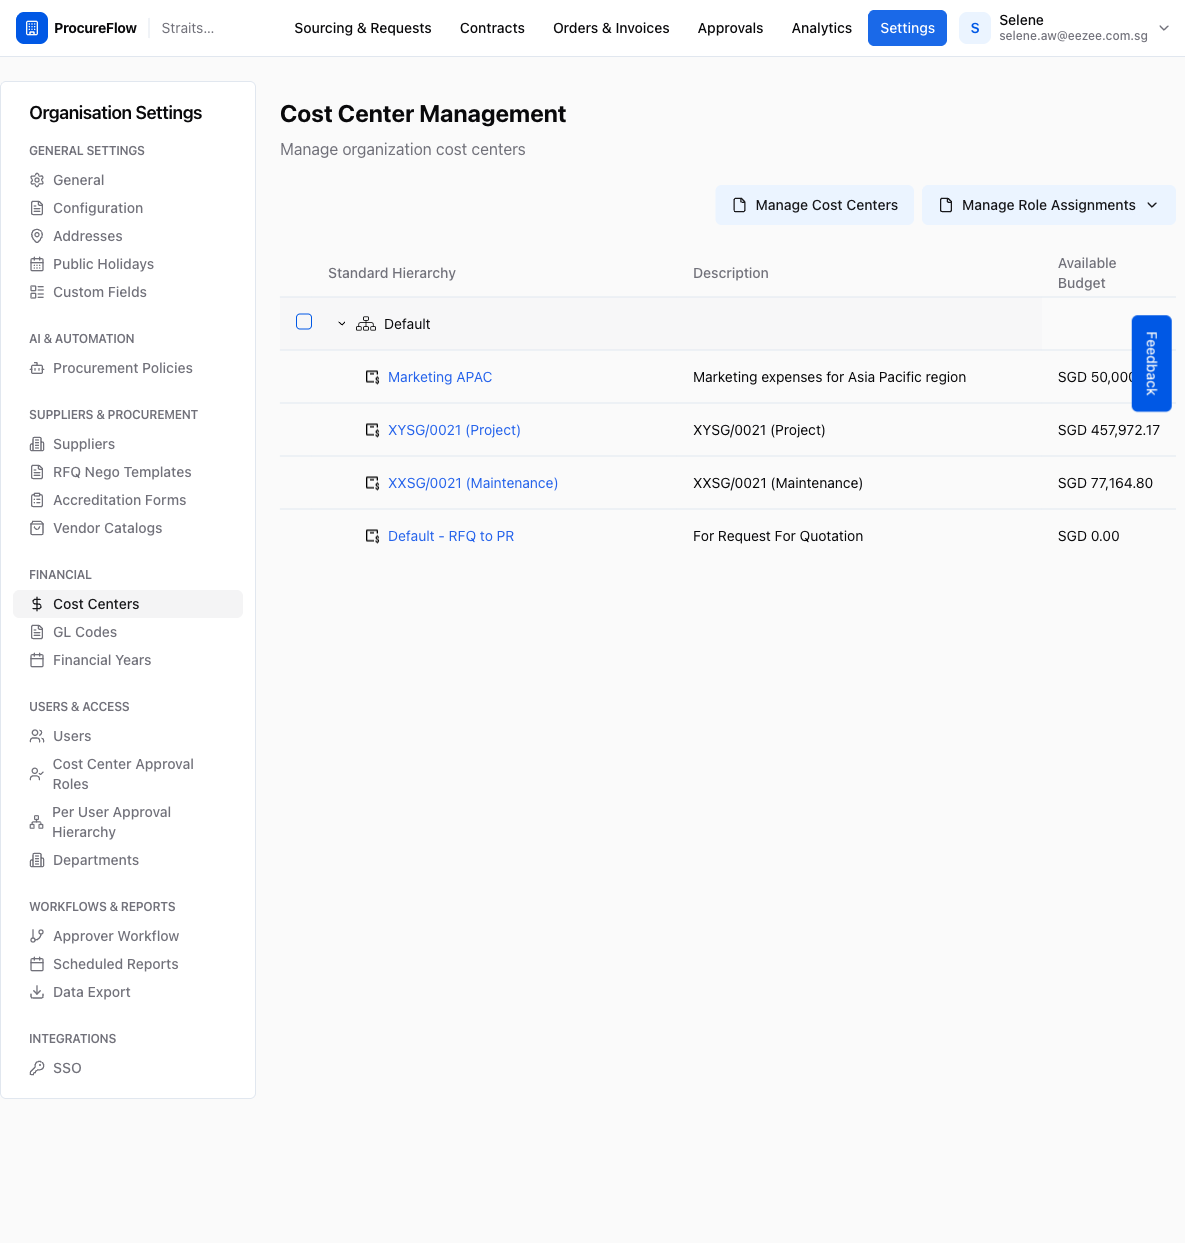Click the Users people icon
The width and height of the screenshot is (1185, 1243).
37,736
